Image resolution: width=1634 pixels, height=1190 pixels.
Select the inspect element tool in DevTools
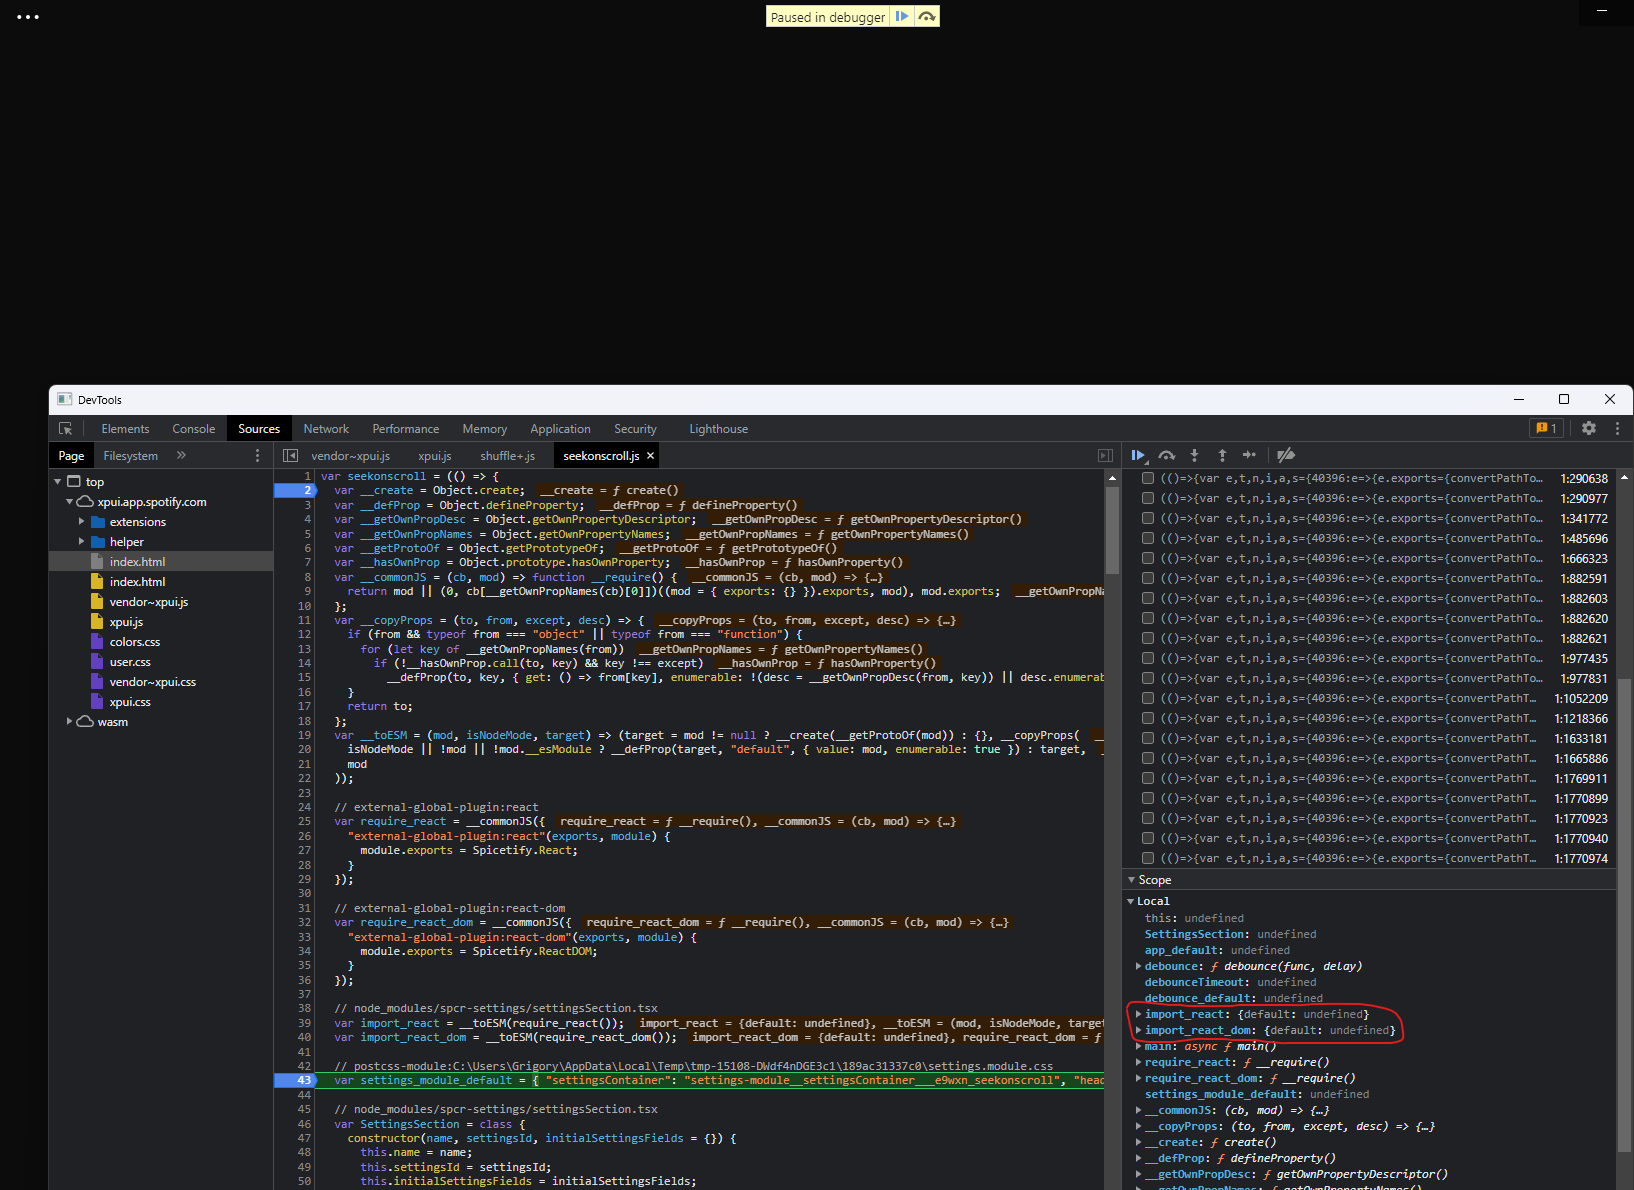[x=66, y=428]
